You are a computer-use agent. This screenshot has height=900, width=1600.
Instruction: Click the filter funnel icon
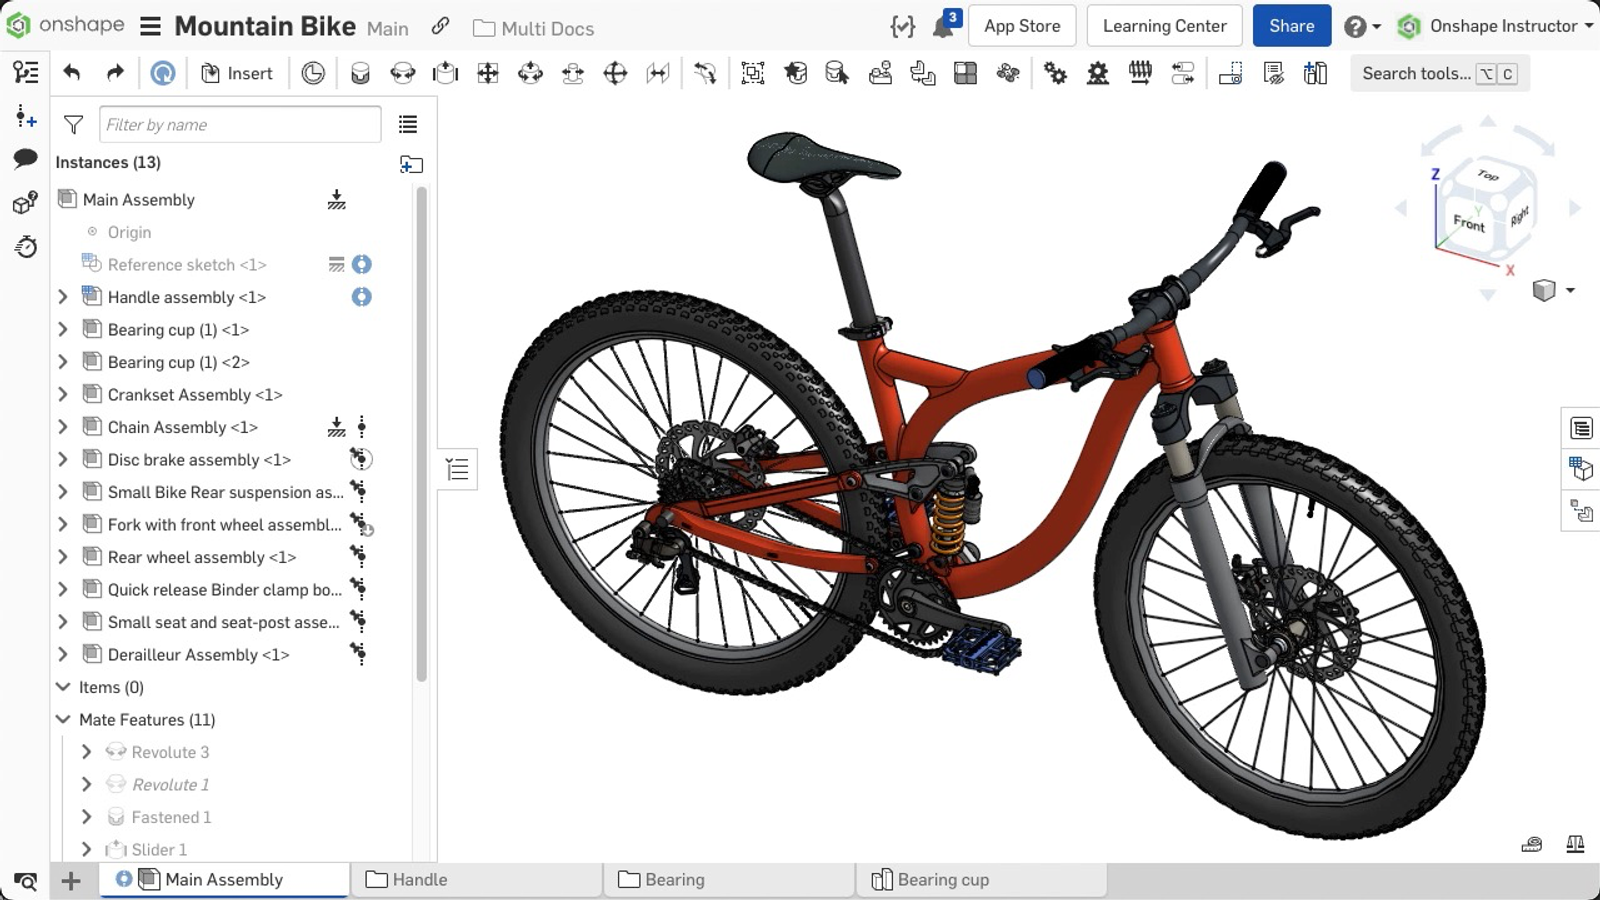click(x=73, y=125)
